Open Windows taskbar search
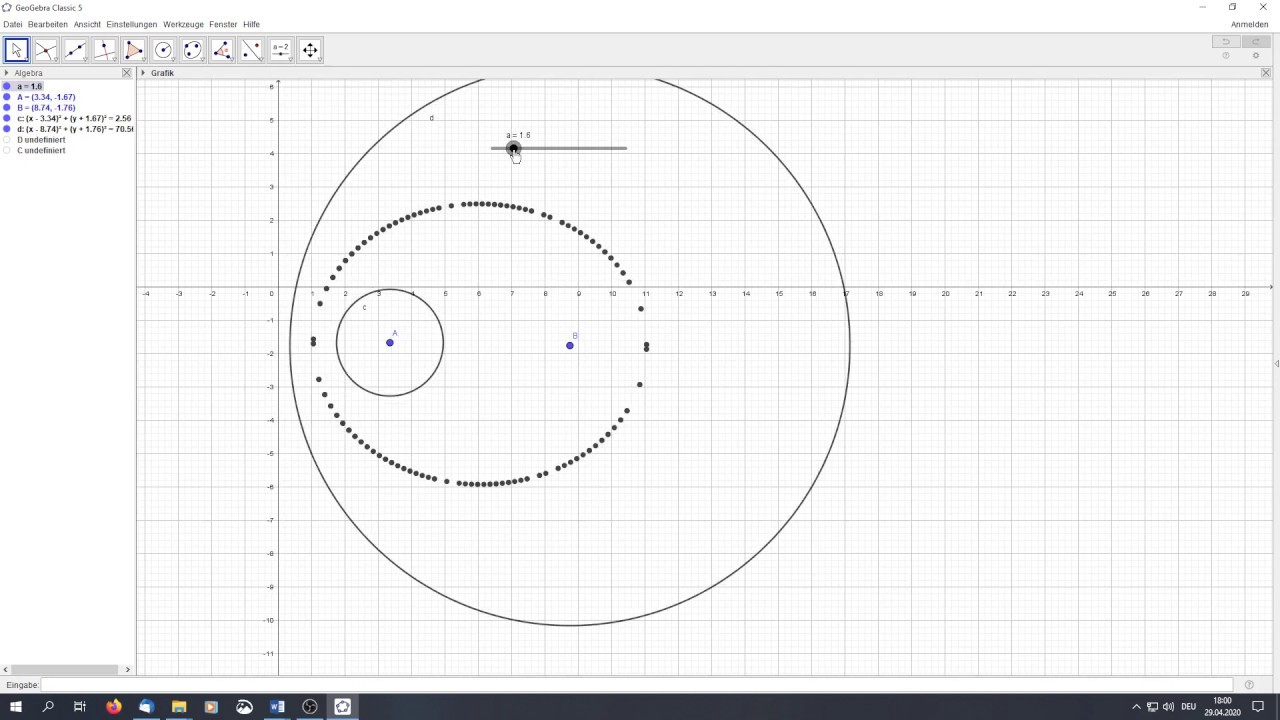 [x=48, y=707]
